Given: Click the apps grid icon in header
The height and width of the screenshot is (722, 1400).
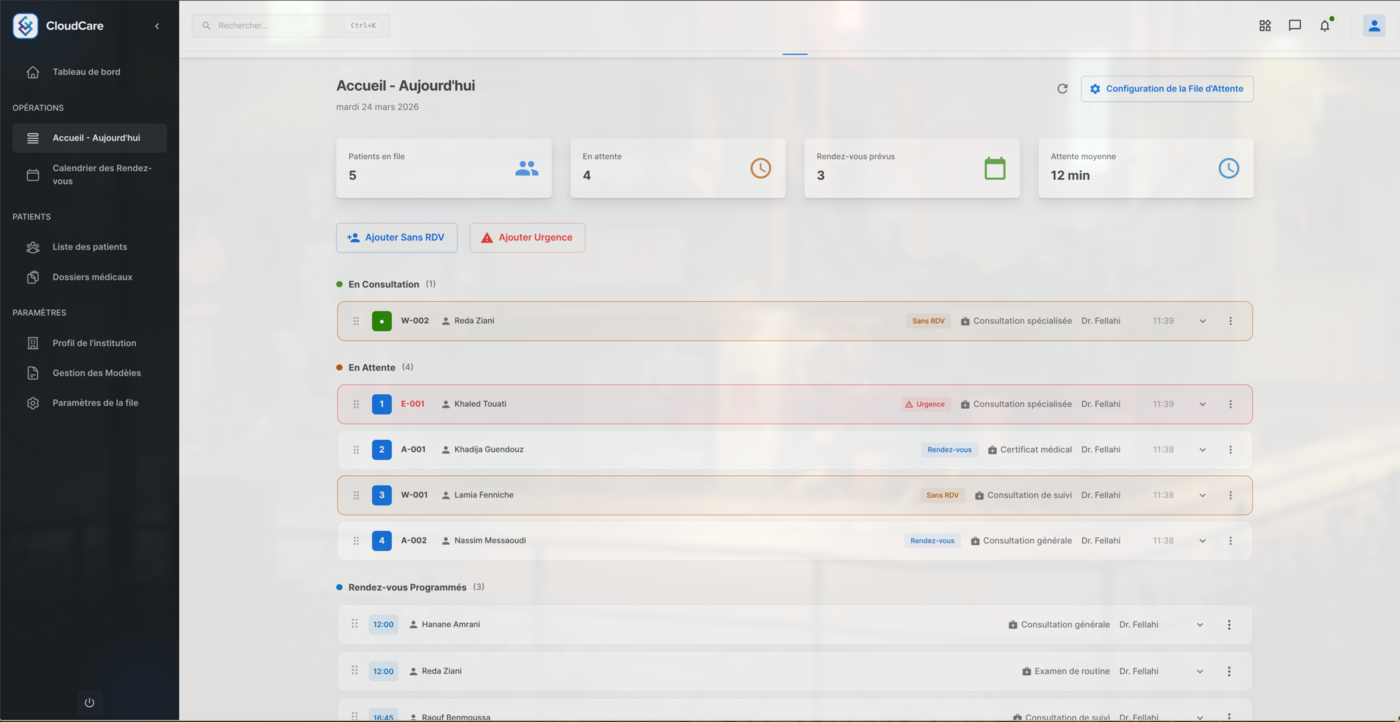Looking at the screenshot, I should (1264, 25).
